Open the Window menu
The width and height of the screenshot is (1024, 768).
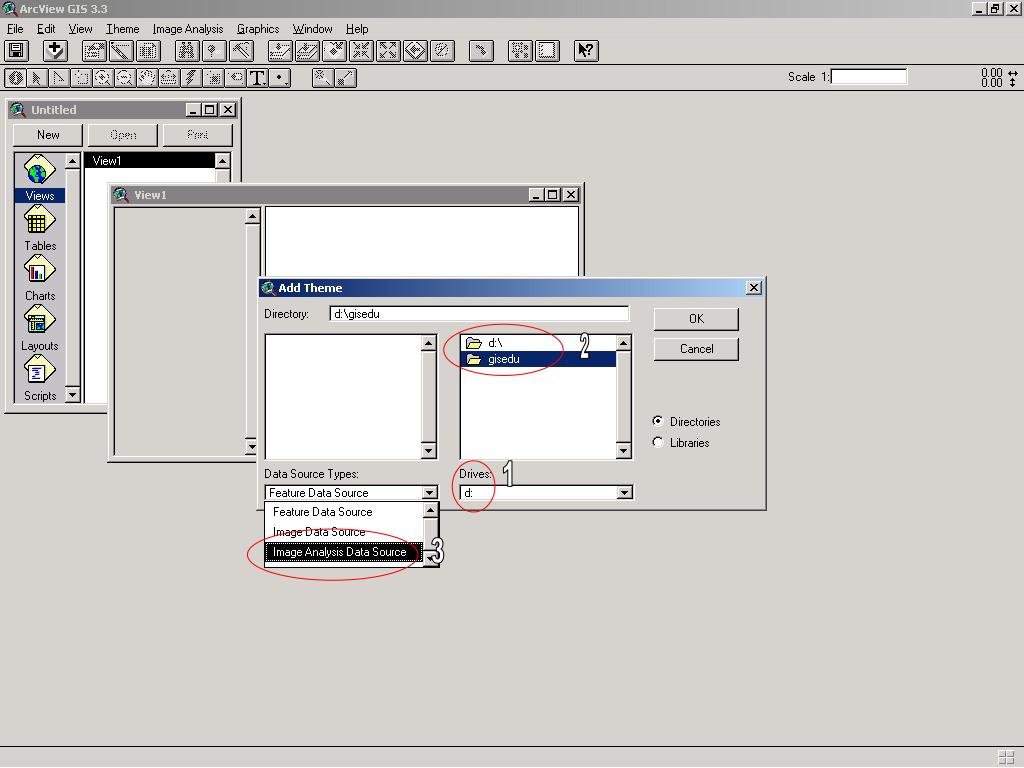tap(312, 29)
